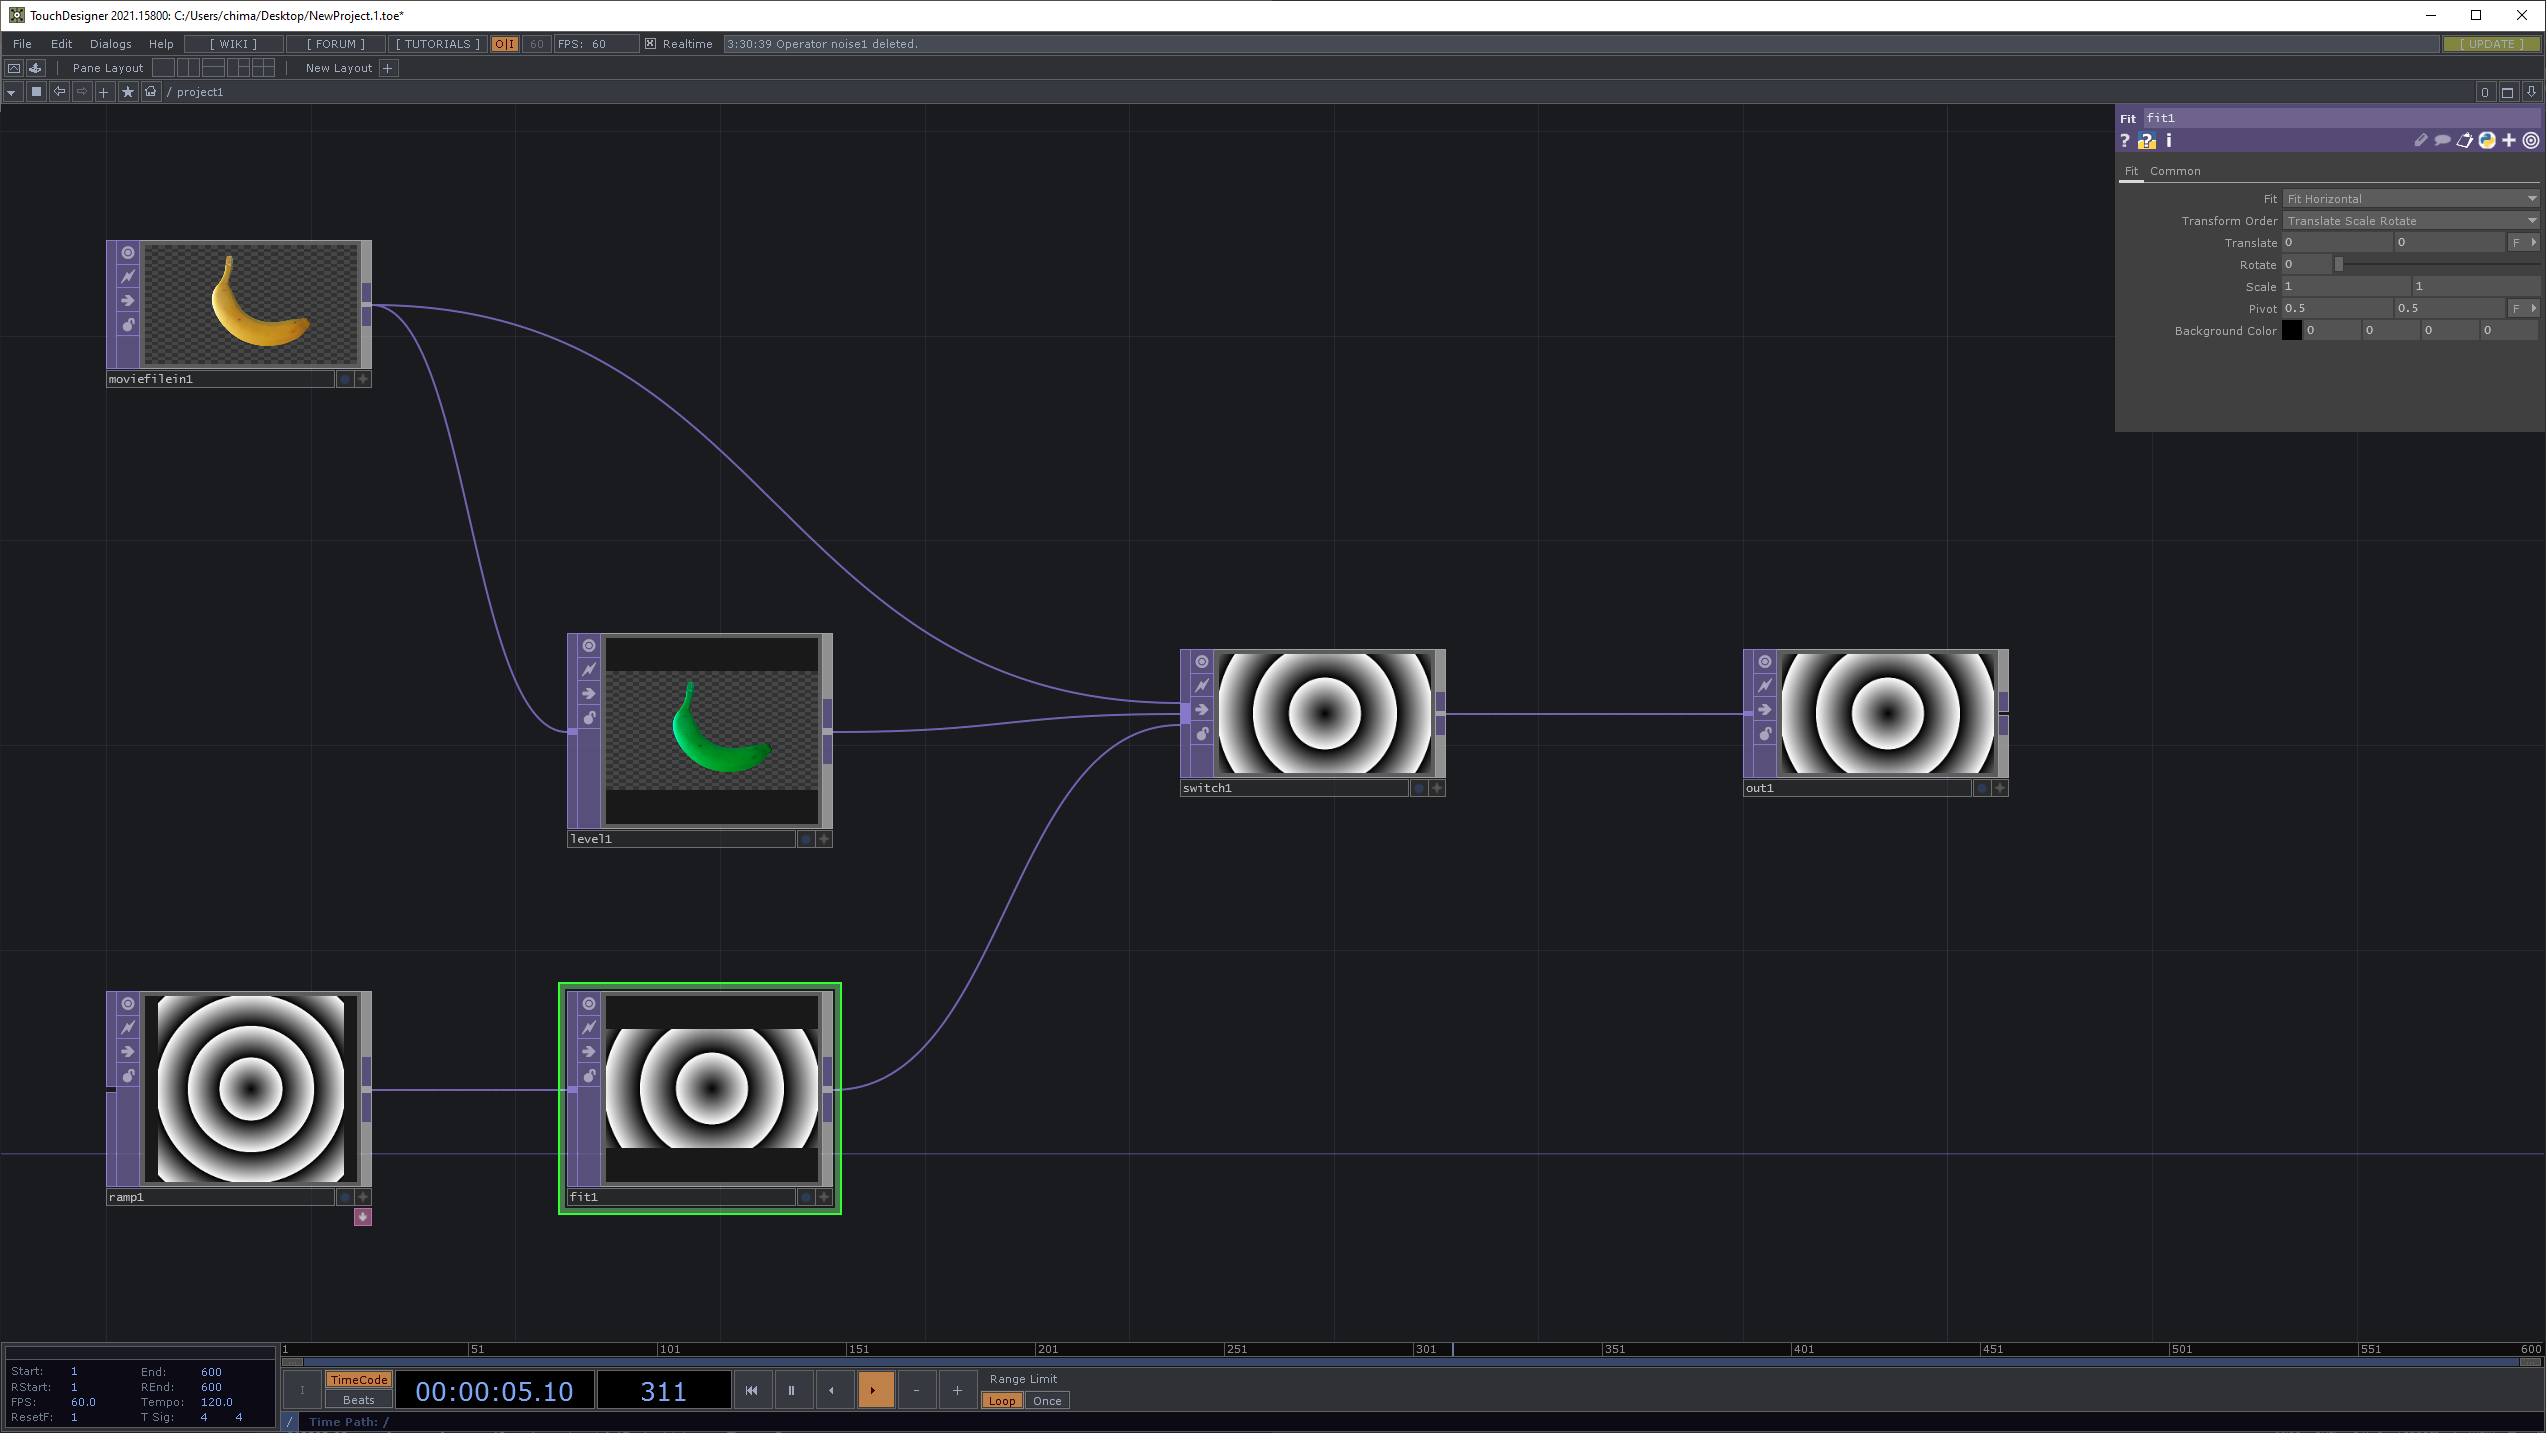Image resolution: width=2546 pixels, height=1433 pixels.
Task: Open Python help for fit1 operator
Action: coord(2146,141)
